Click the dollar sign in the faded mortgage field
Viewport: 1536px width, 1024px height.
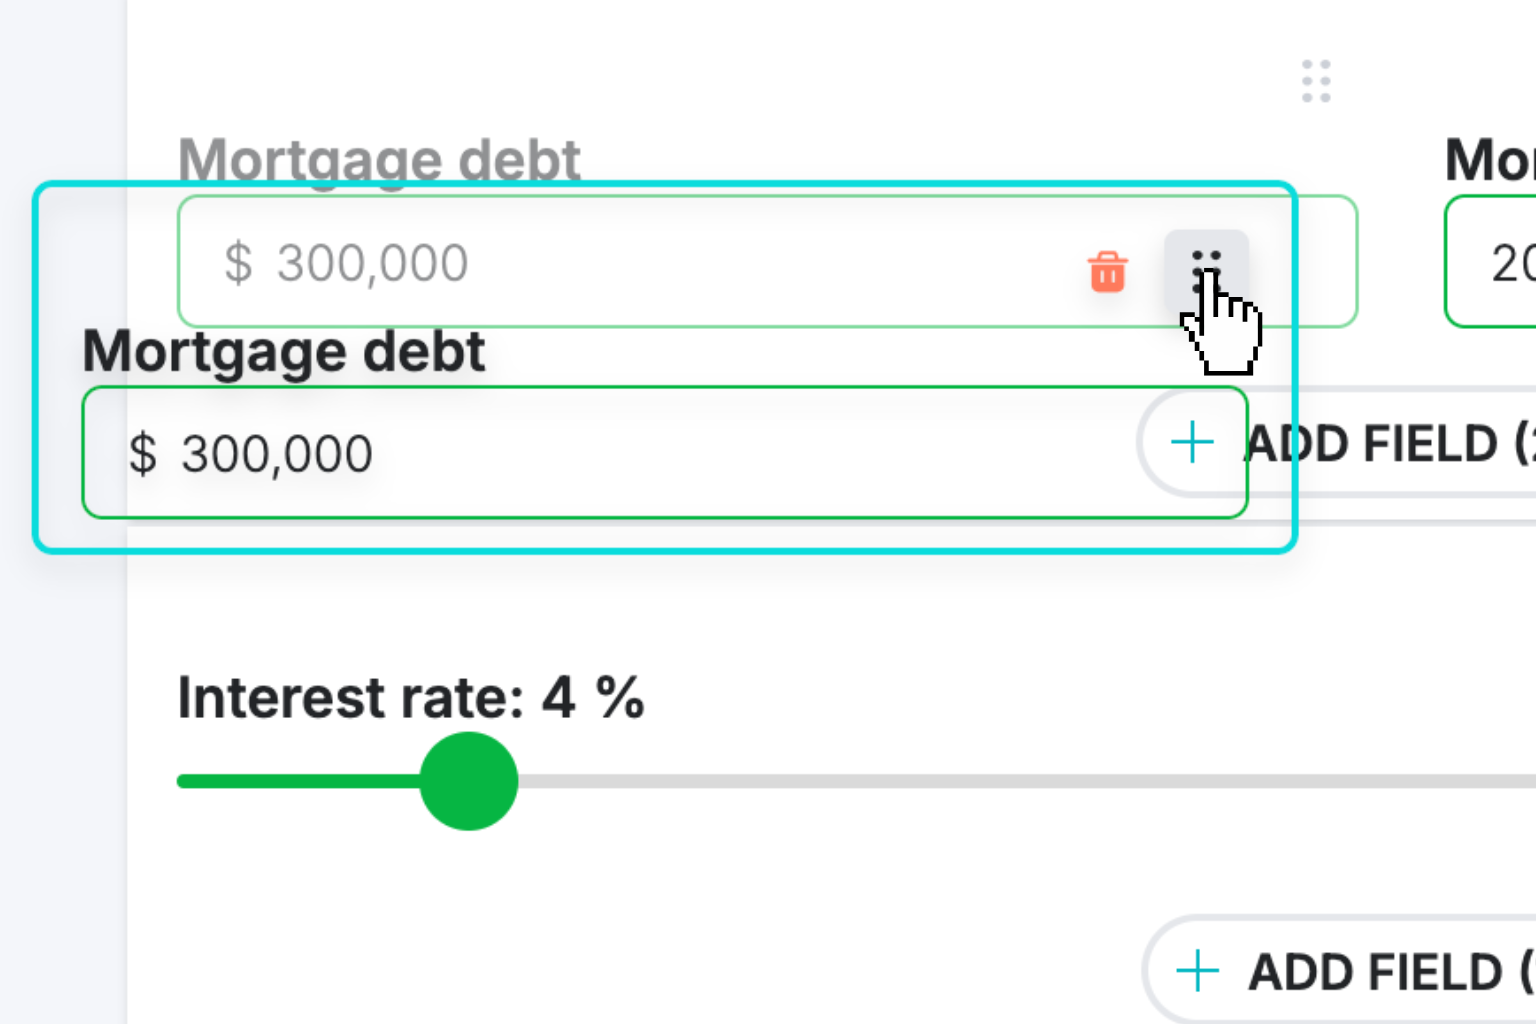[x=238, y=263]
